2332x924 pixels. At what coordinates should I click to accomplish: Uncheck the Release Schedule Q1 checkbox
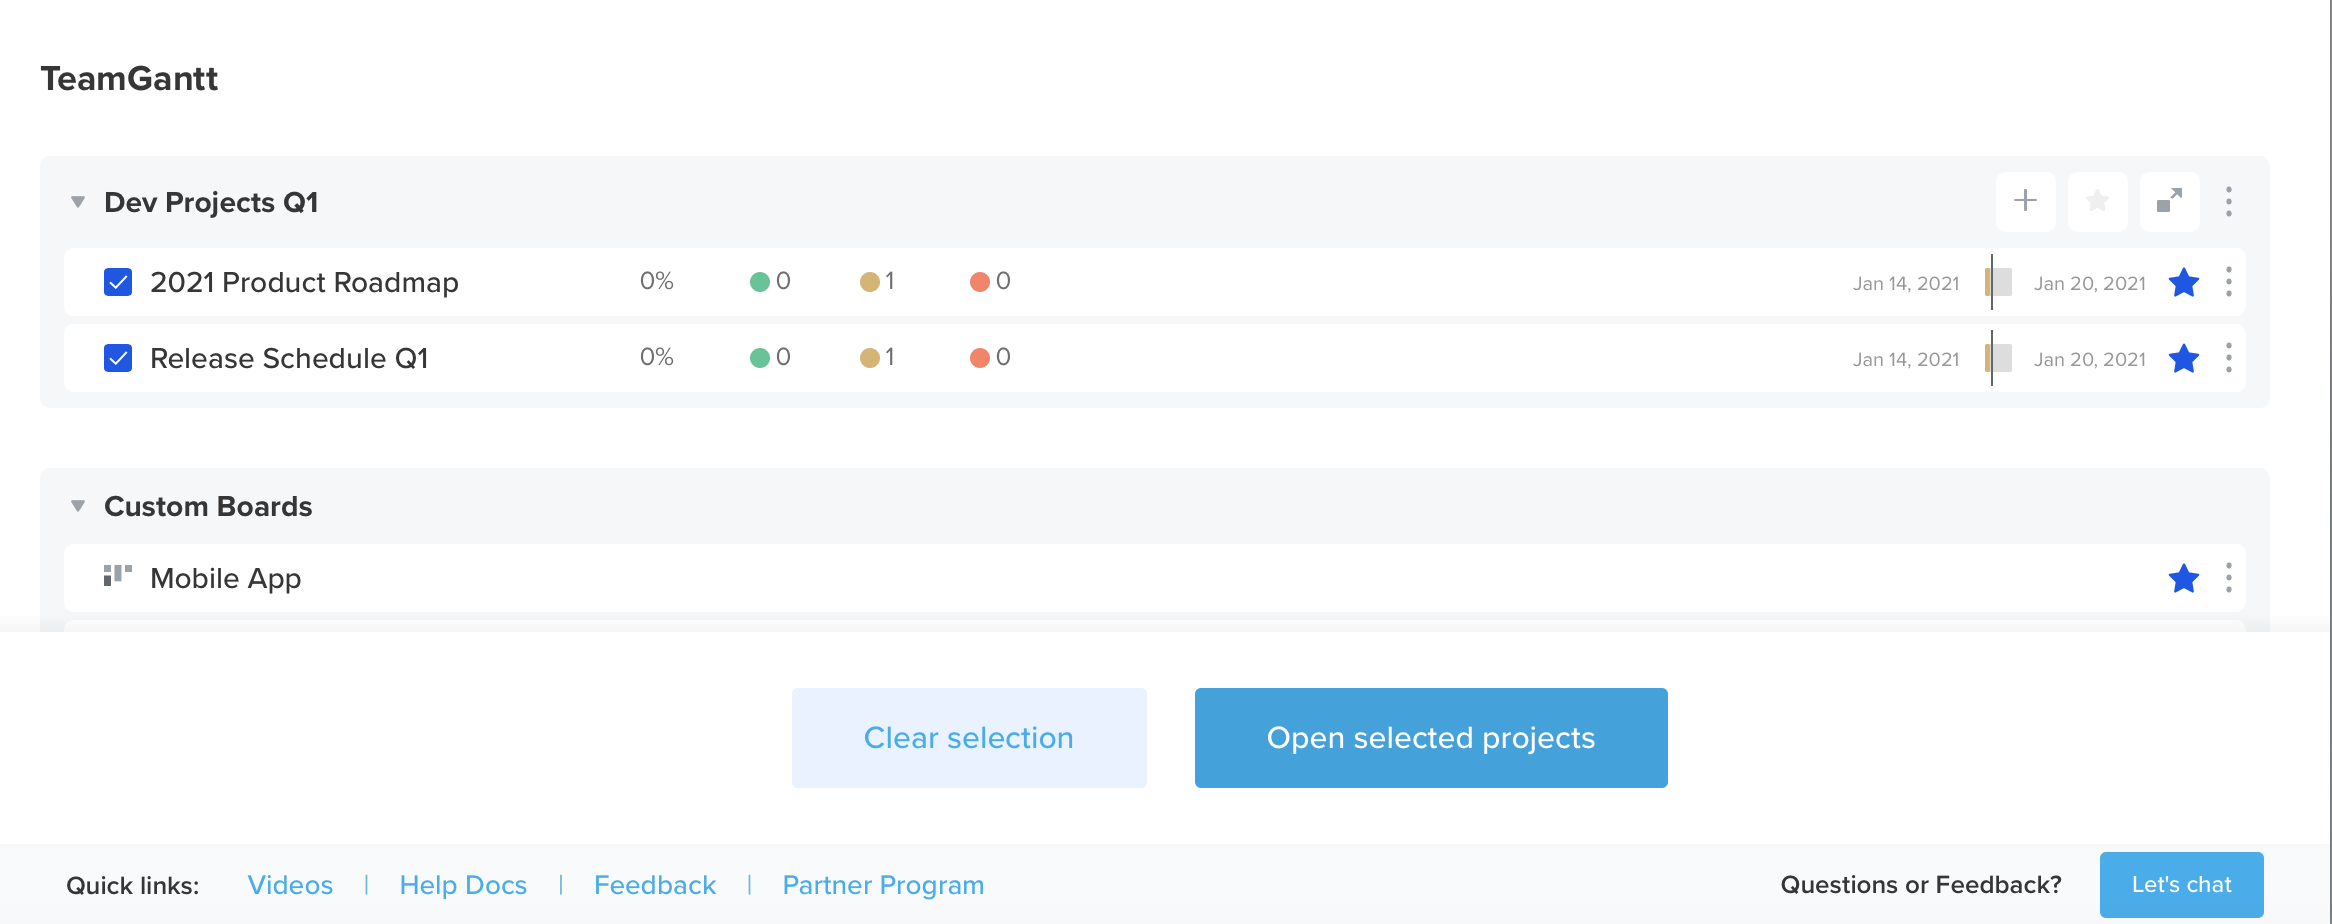[118, 358]
